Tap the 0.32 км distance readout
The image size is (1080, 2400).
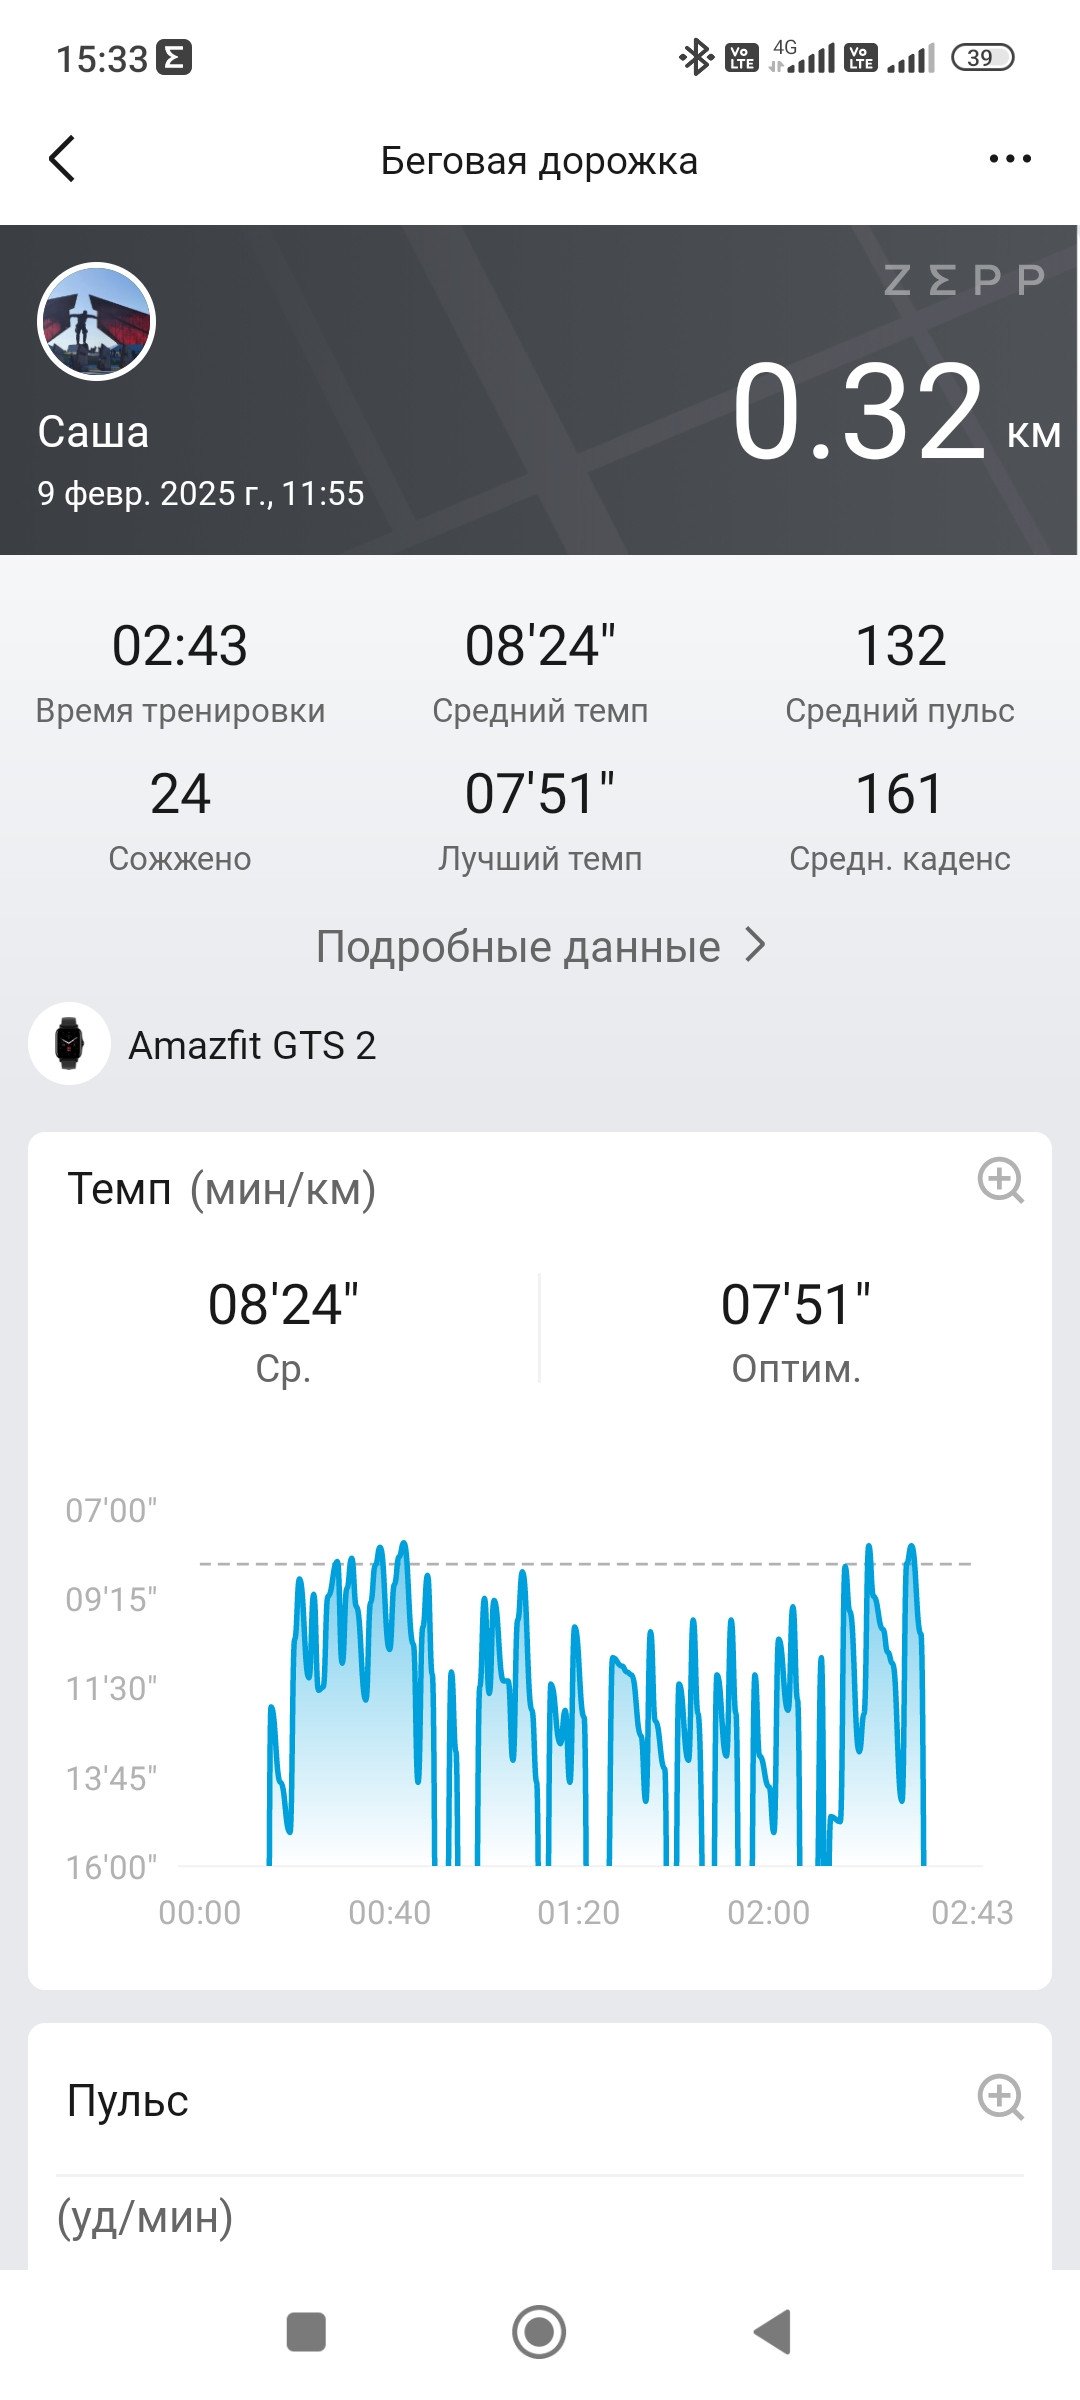896,412
